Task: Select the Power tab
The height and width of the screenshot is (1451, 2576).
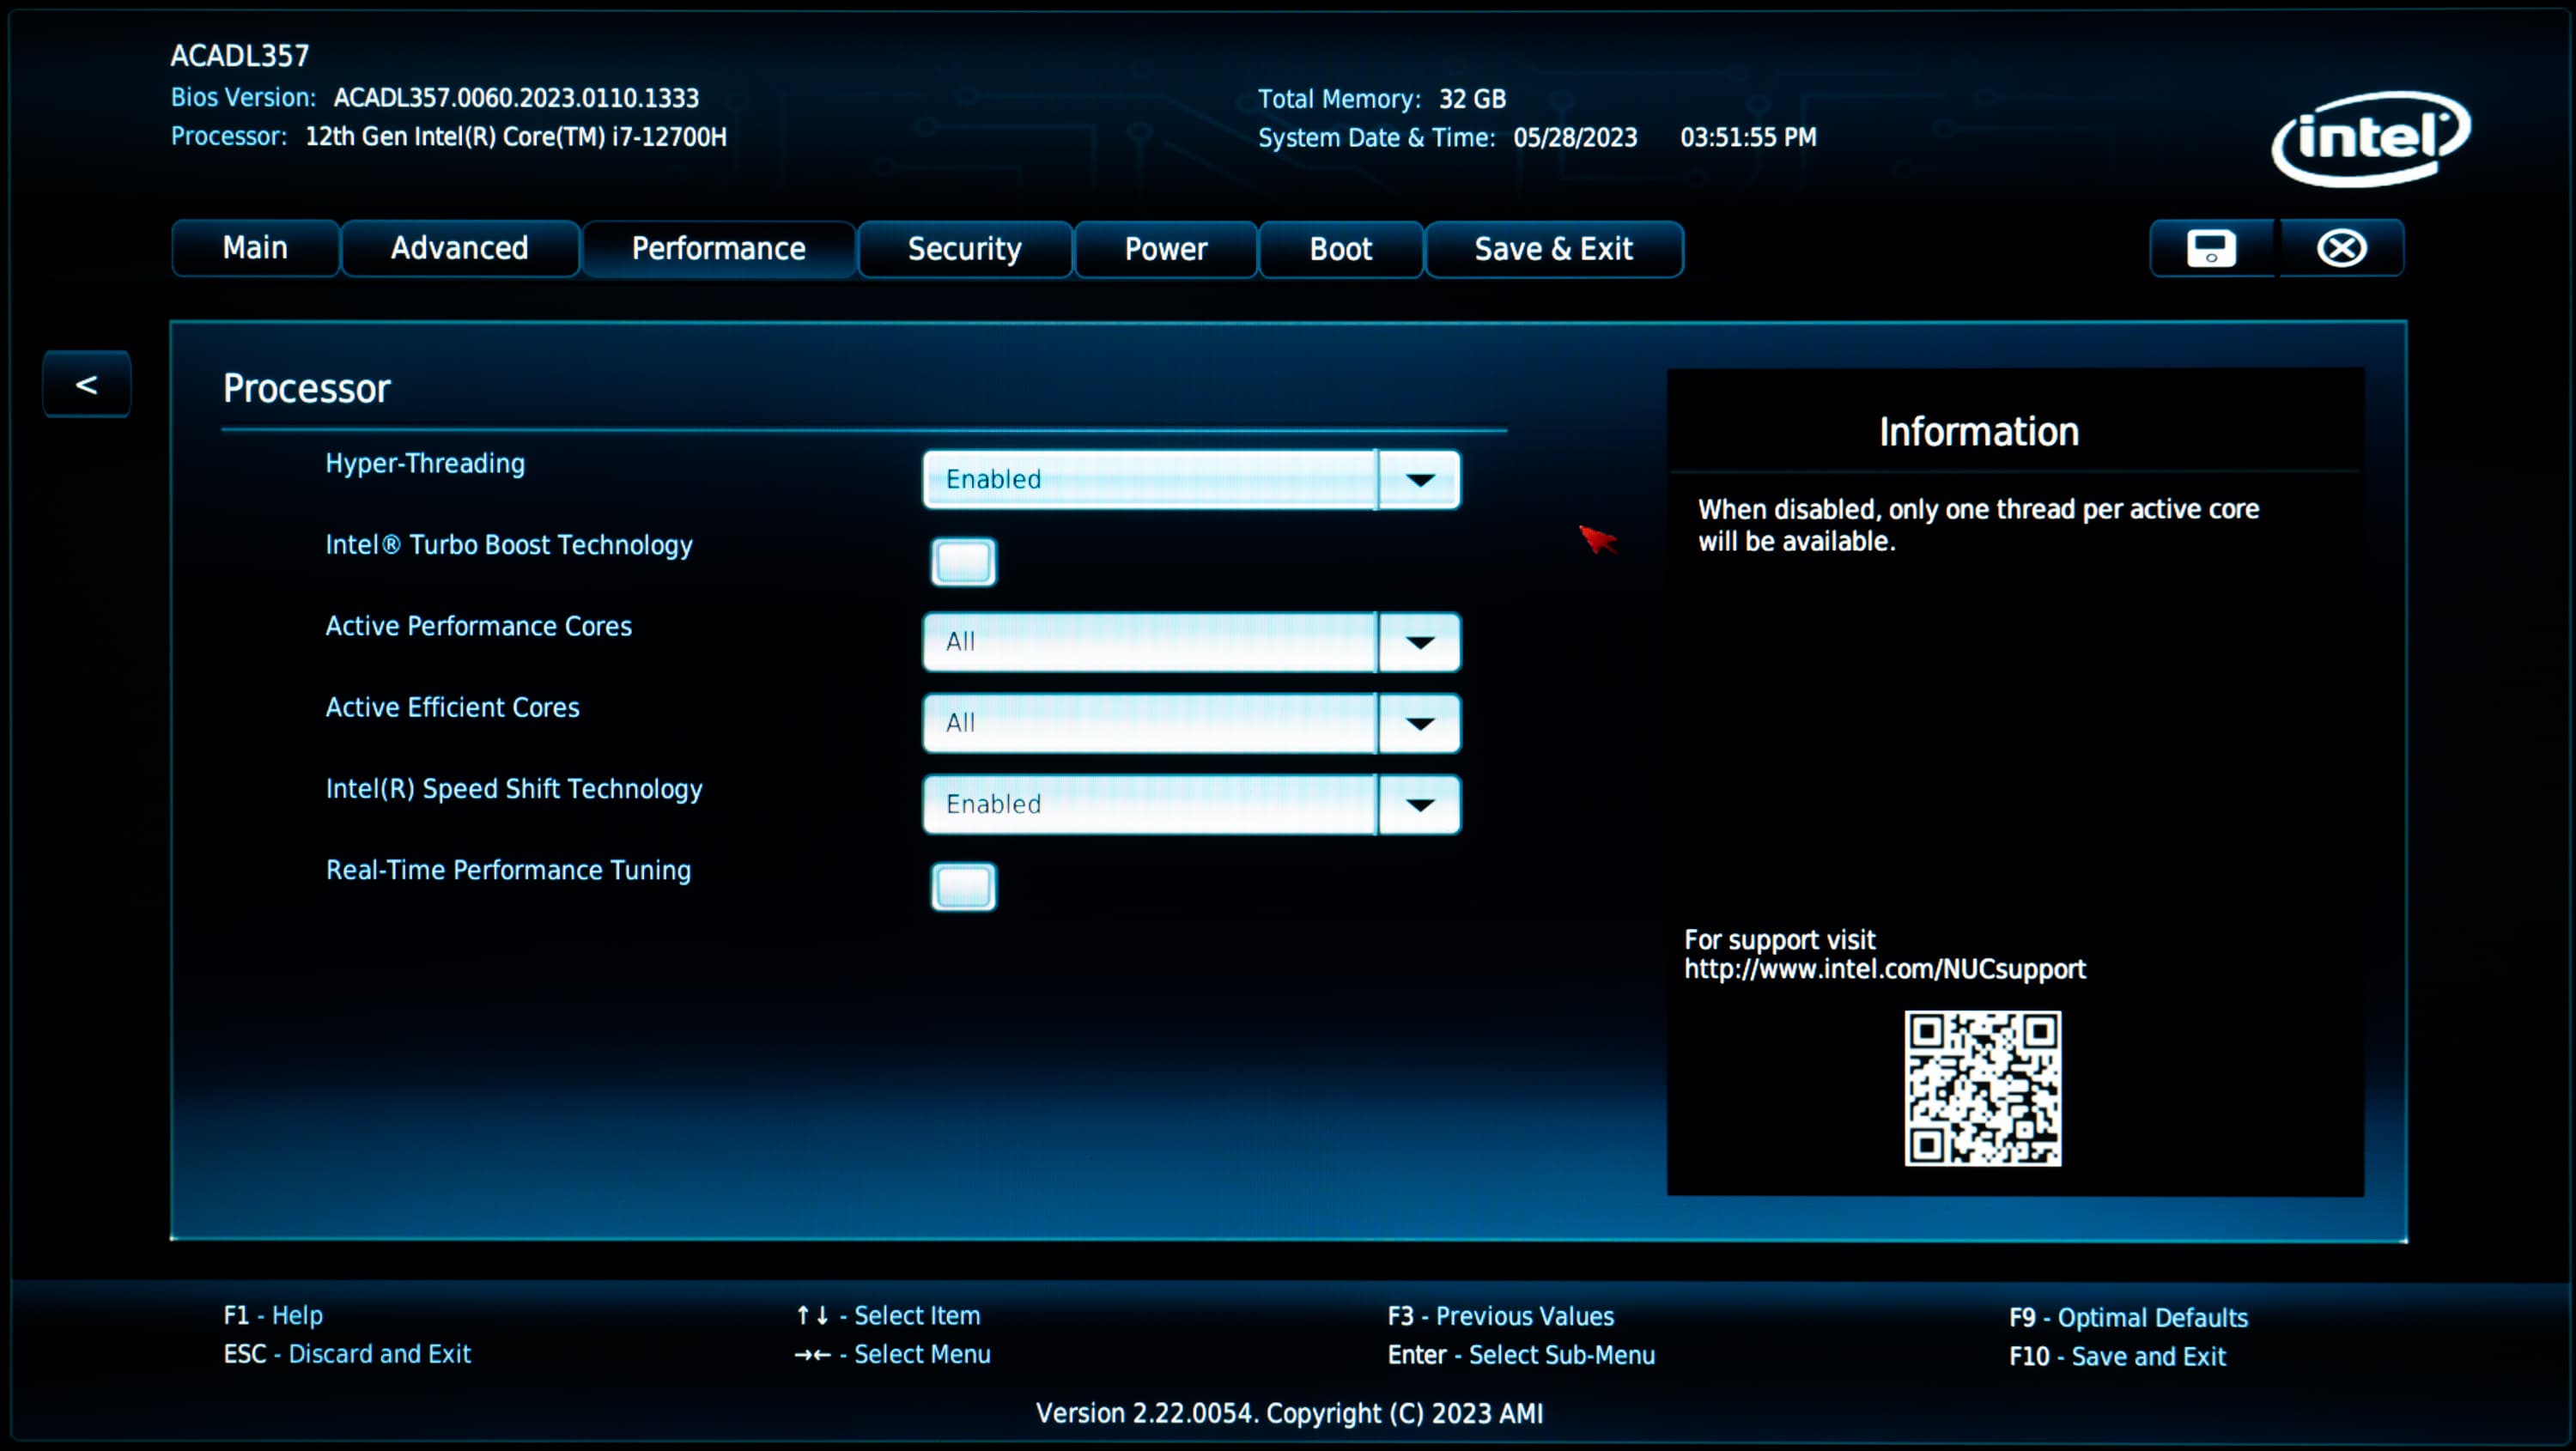Action: tap(1165, 249)
